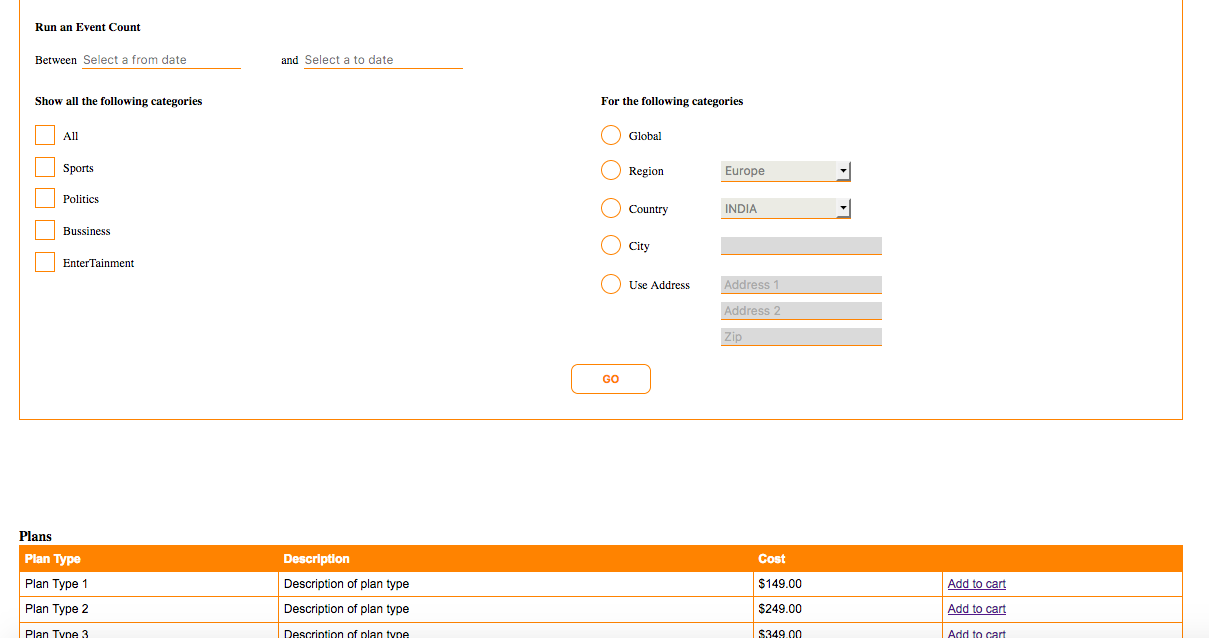Click the $149.00 cost cell
This screenshot has width=1209, height=638.
coord(848,584)
